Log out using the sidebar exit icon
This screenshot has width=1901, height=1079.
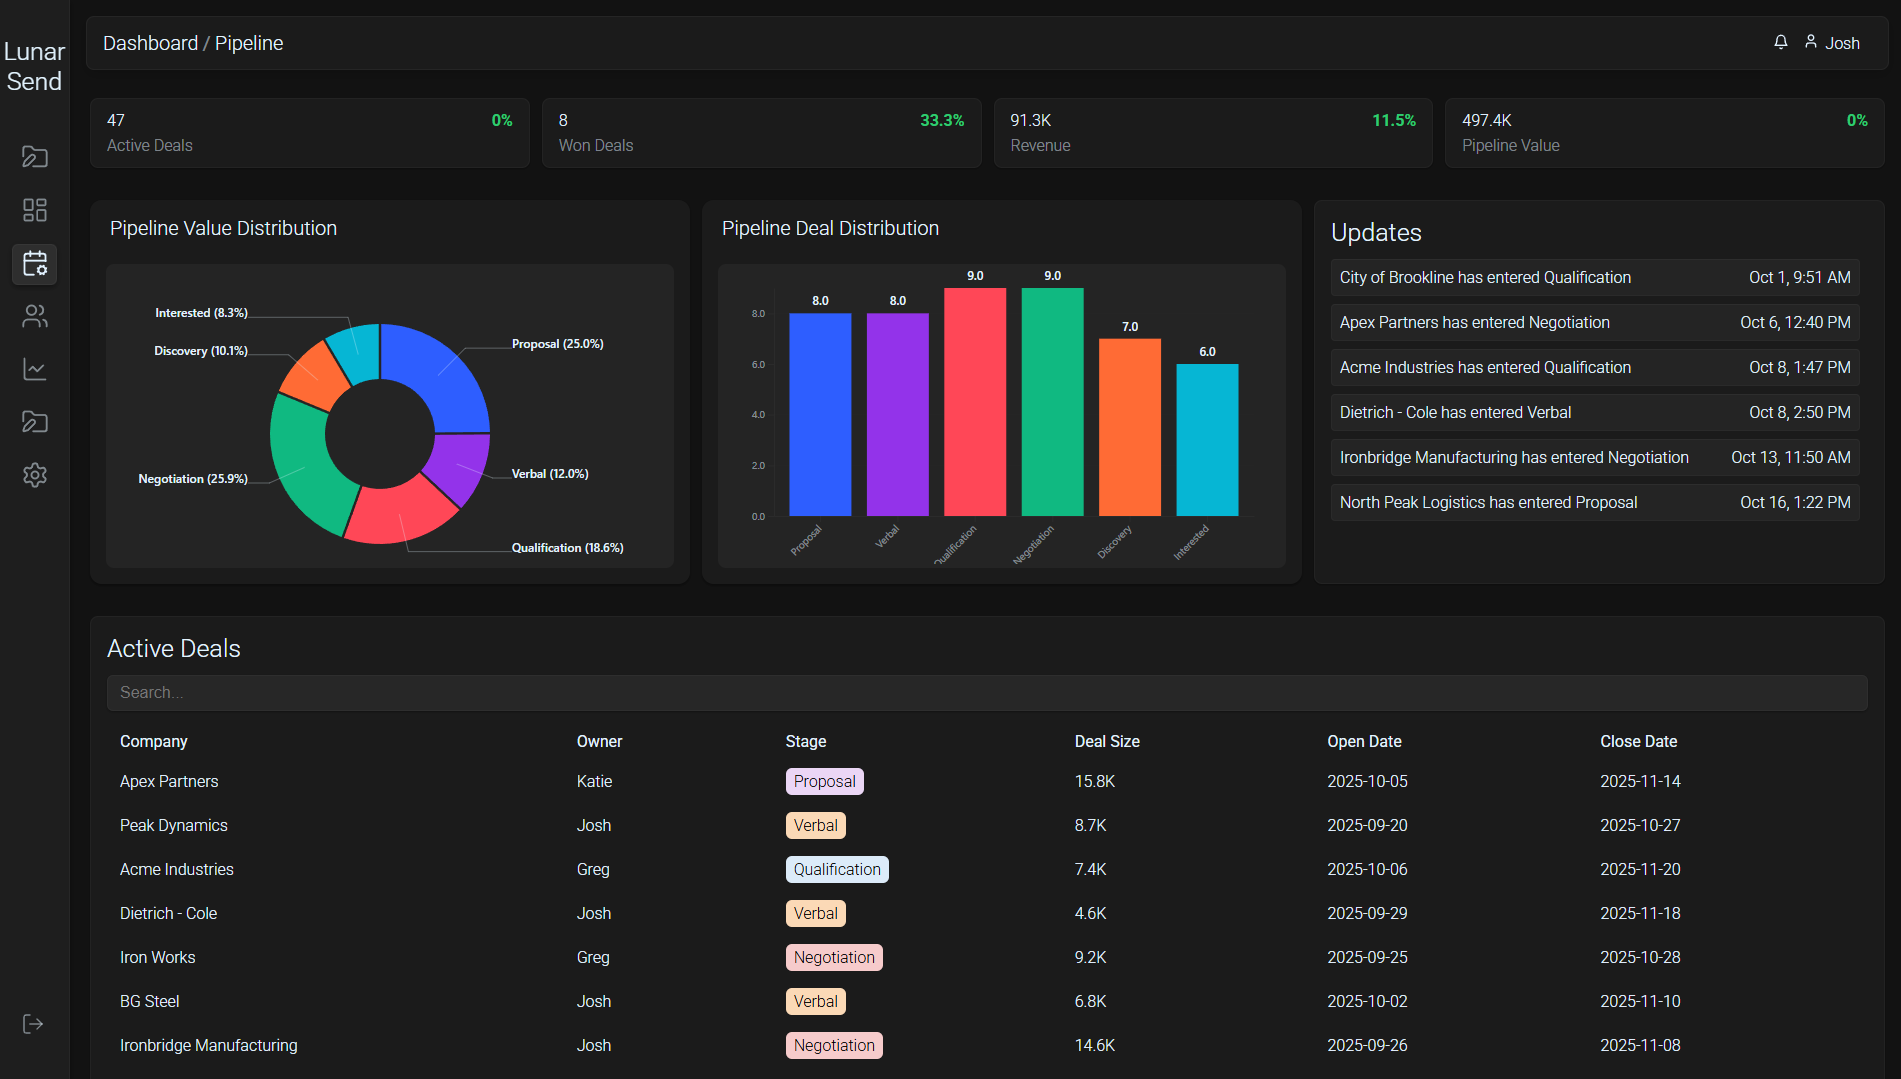click(x=34, y=1022)
